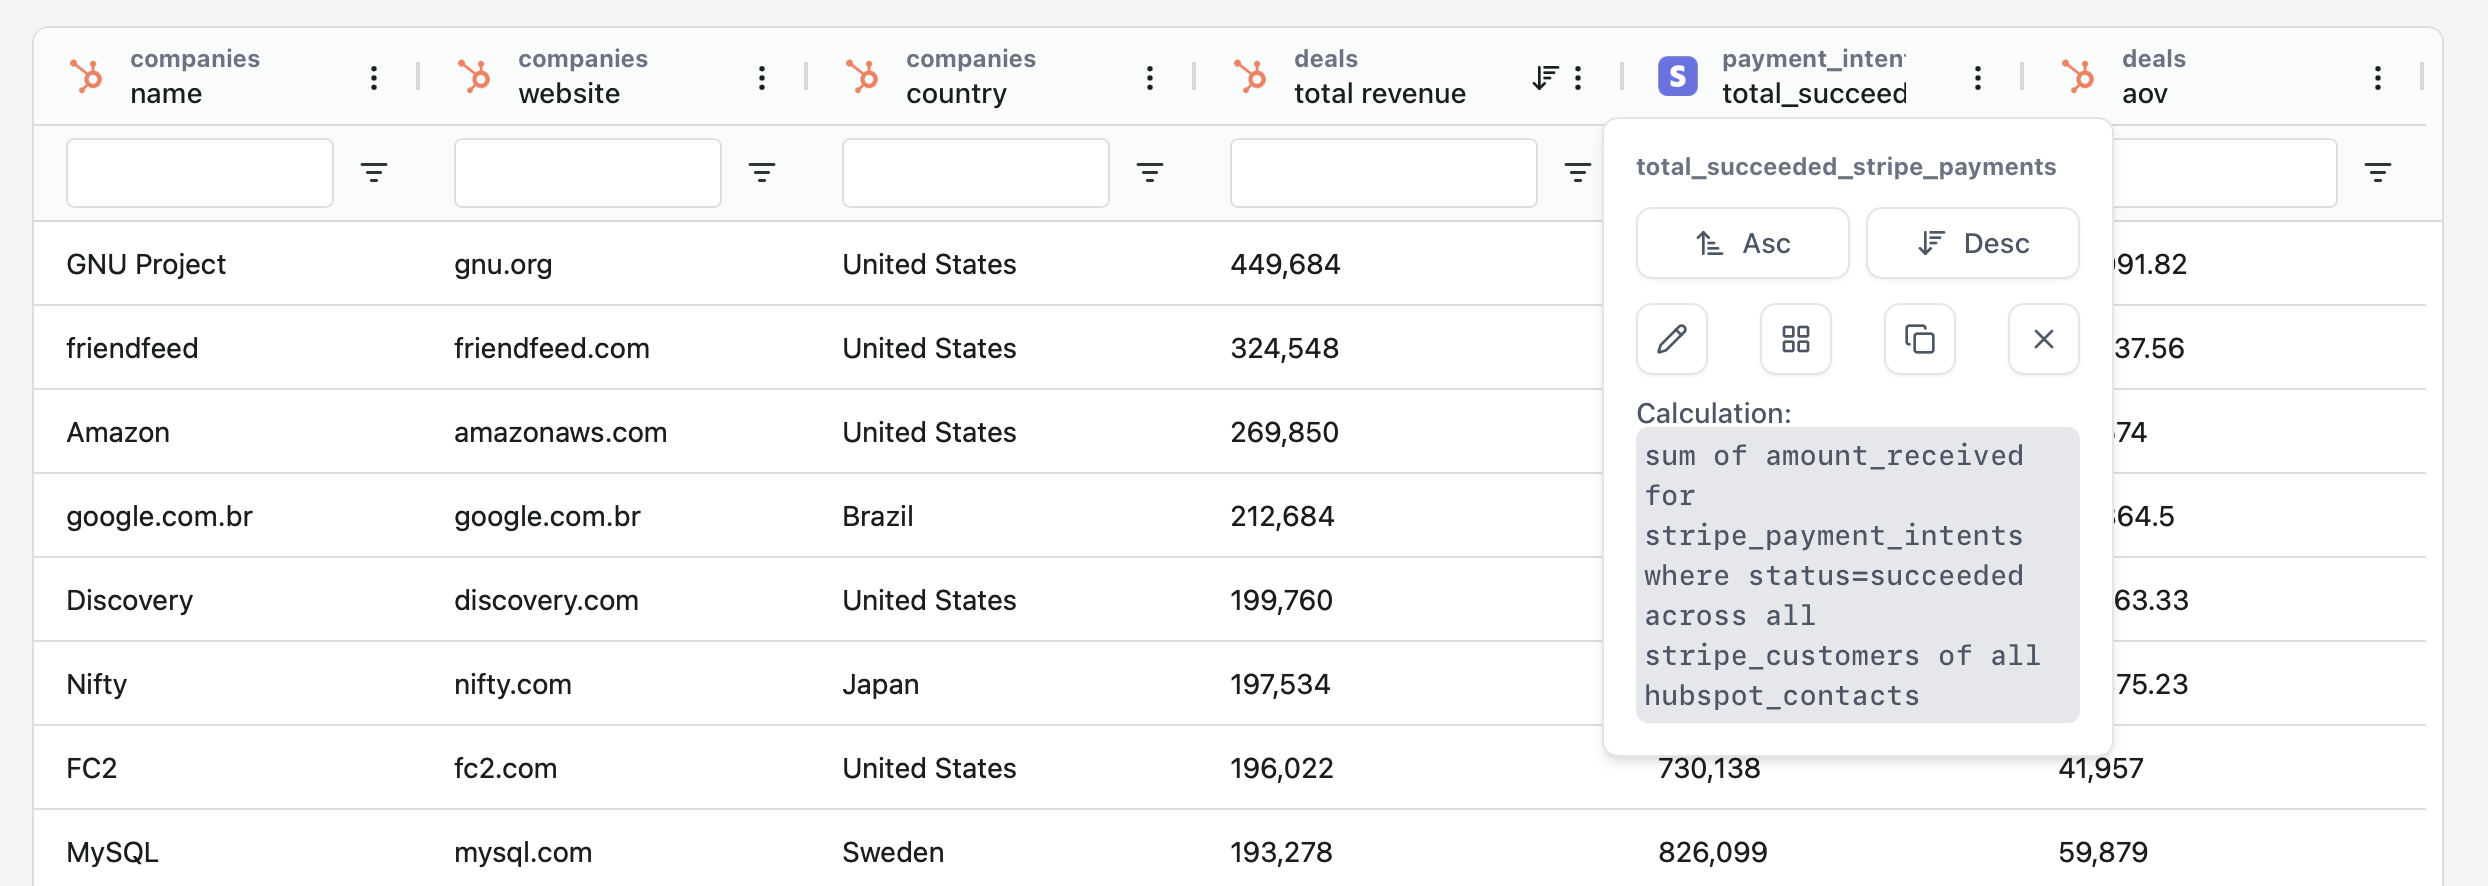This screenshot has width=2488, height=886.
Task: Click the grid layout icon in popup
Action: [x=1795, y=339]
